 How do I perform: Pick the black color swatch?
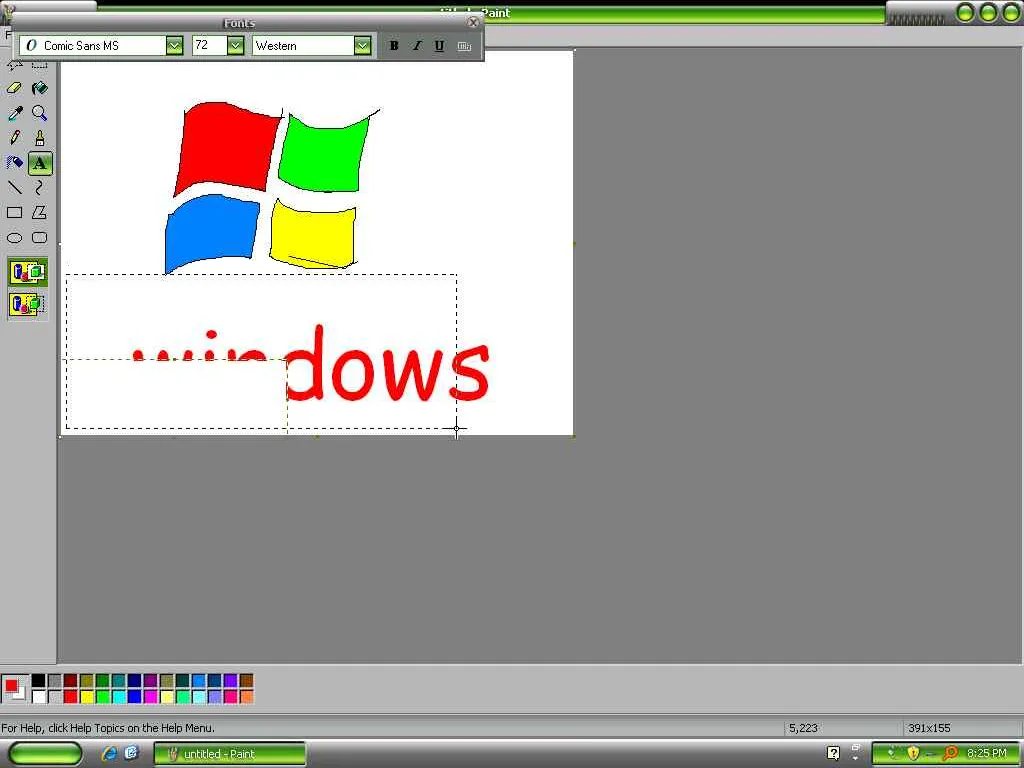[x=39, y=681]
